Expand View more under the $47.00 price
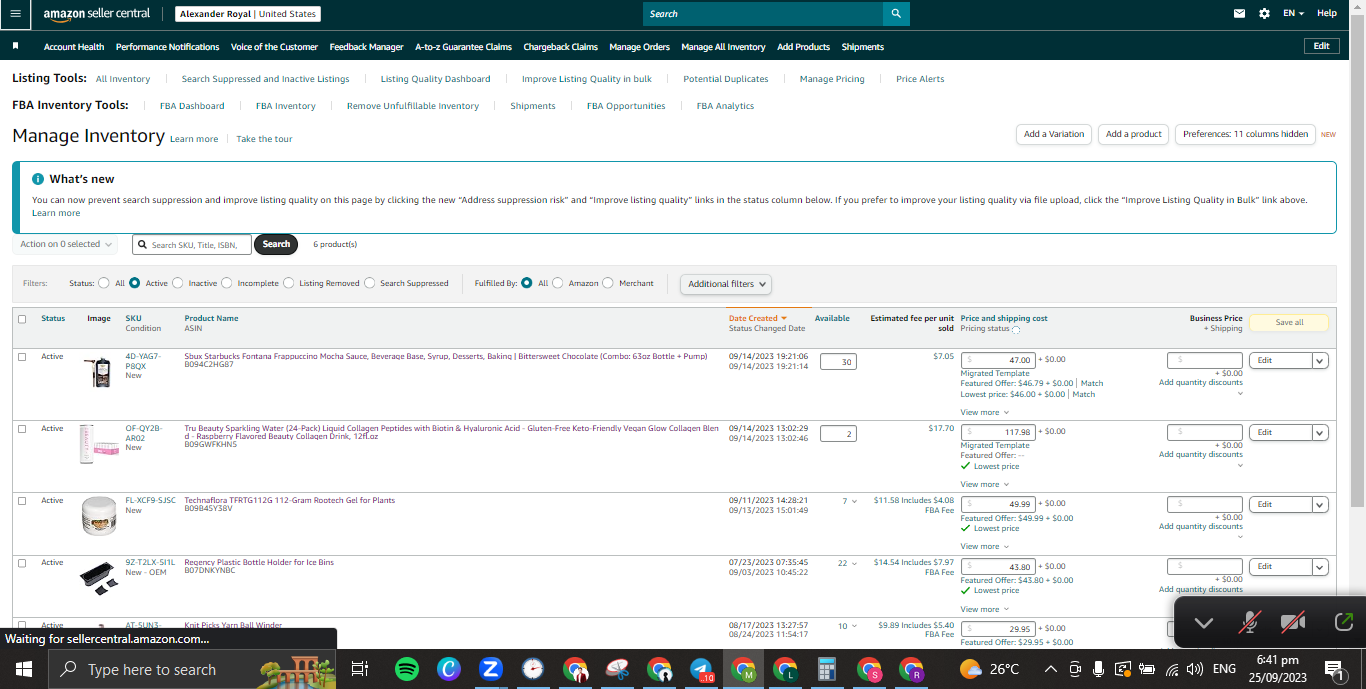Image resolution: width=1366 pixels, height=689 pixels. pyautogui.click(x=984, y=412)
